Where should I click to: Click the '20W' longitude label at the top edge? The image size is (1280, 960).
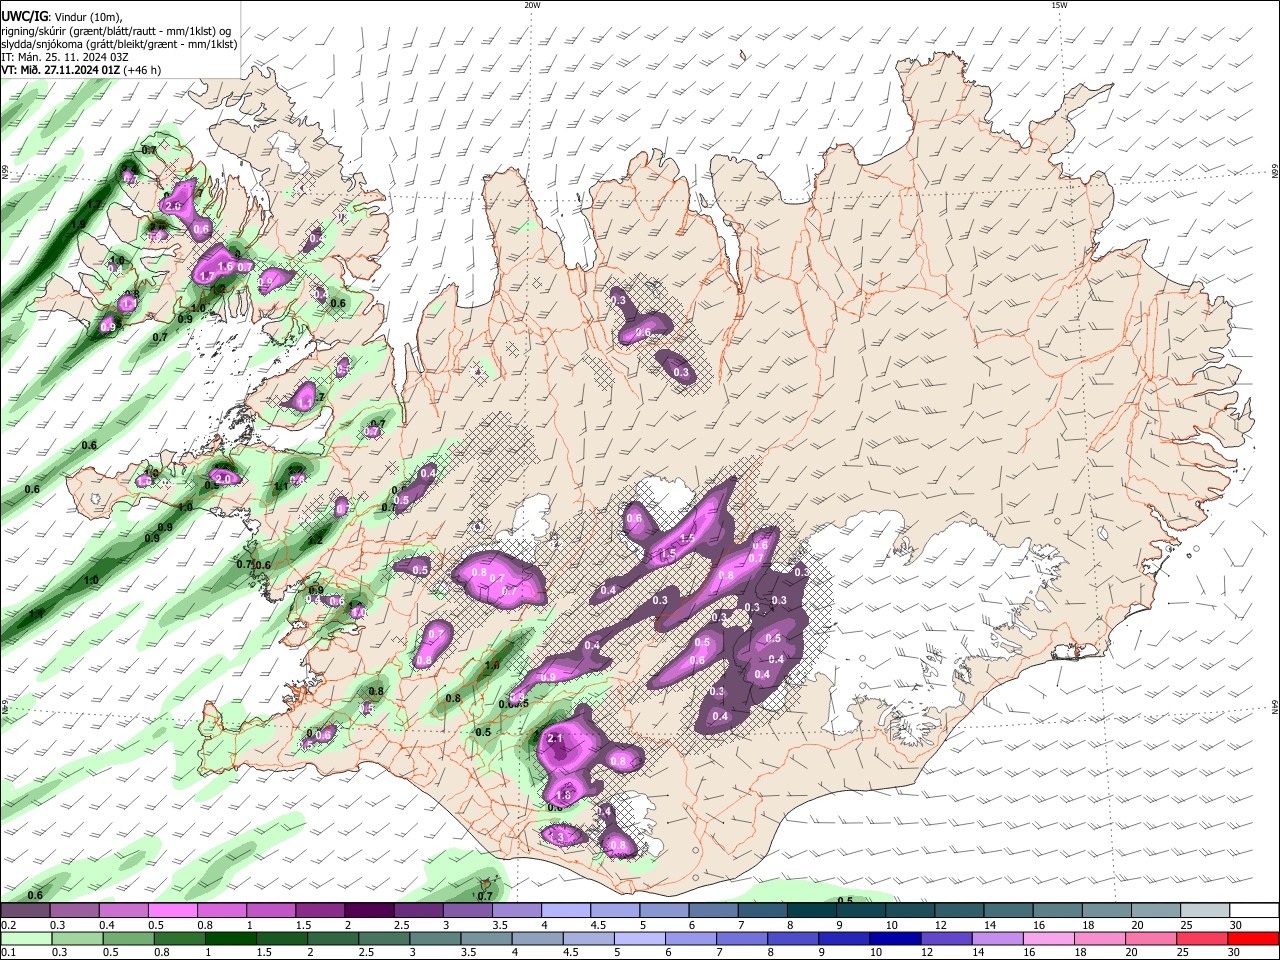(532, 5)
